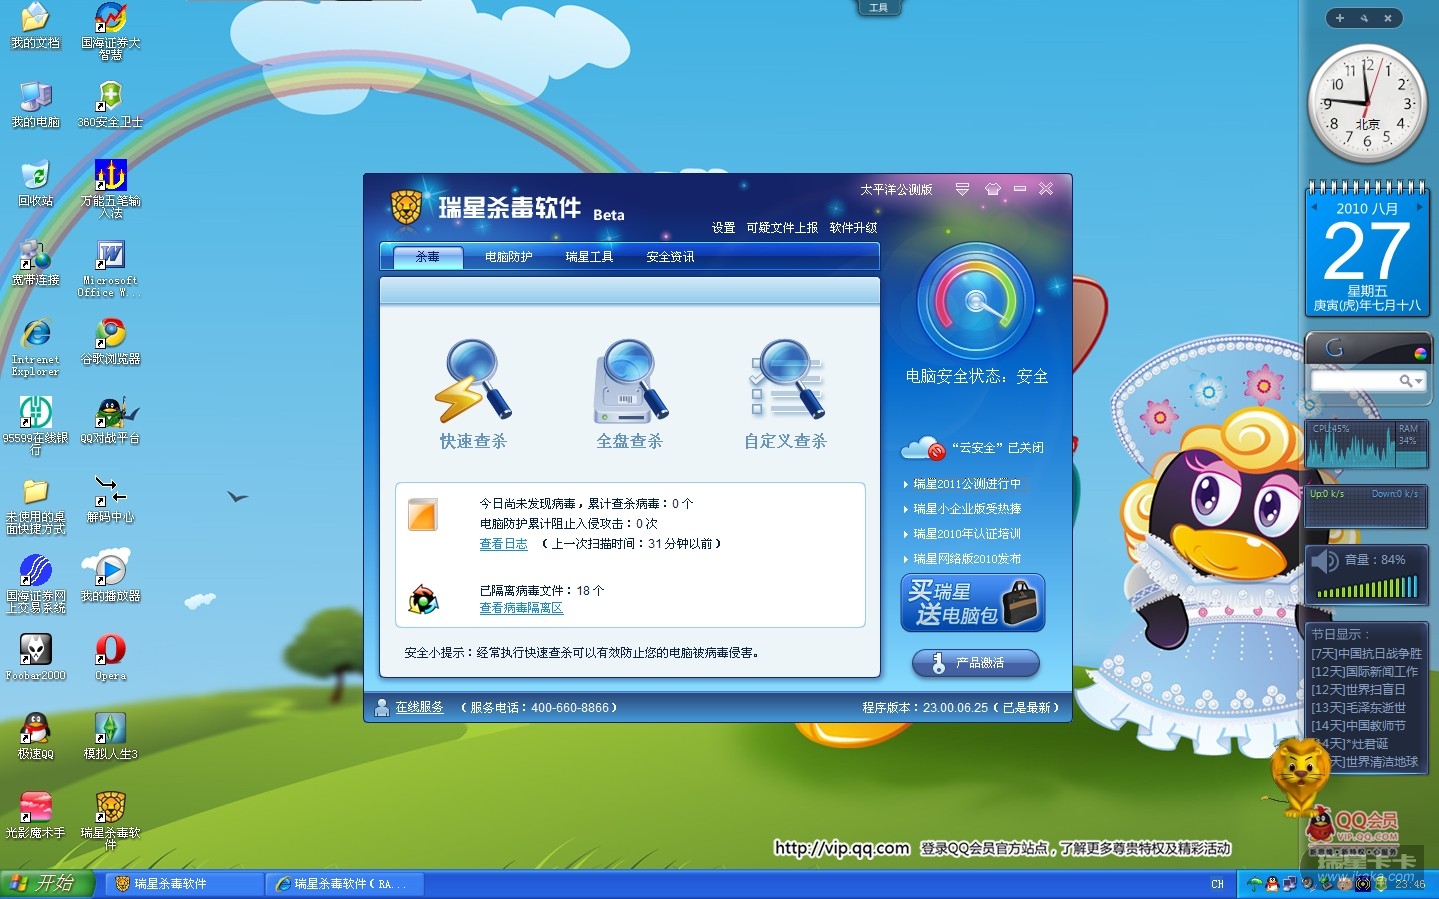Adjust the volume gadget level bars
Viewport: 1439px width, 899px height.
tap(1367, 587)
